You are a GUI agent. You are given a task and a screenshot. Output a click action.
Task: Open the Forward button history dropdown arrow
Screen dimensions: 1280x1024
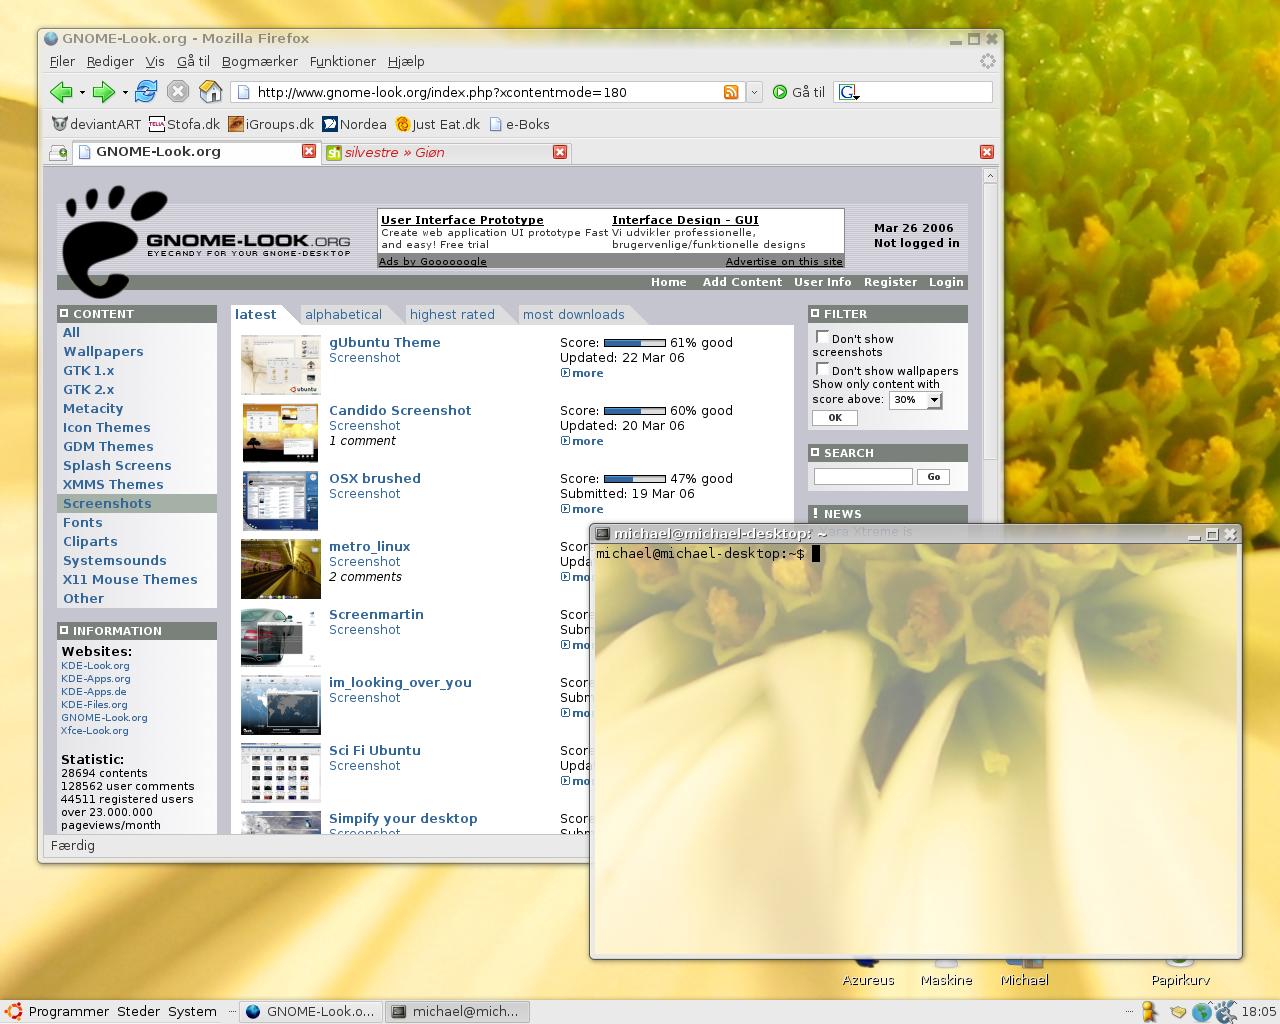[125, 92]
